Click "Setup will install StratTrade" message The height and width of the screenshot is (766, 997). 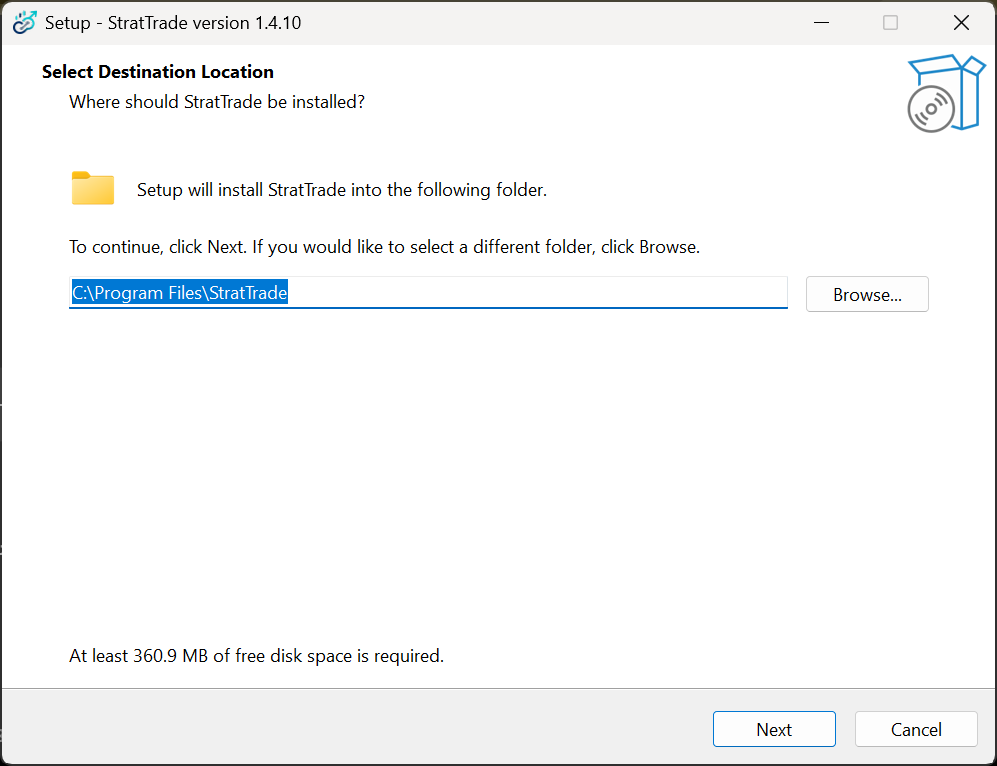point(341,190)
